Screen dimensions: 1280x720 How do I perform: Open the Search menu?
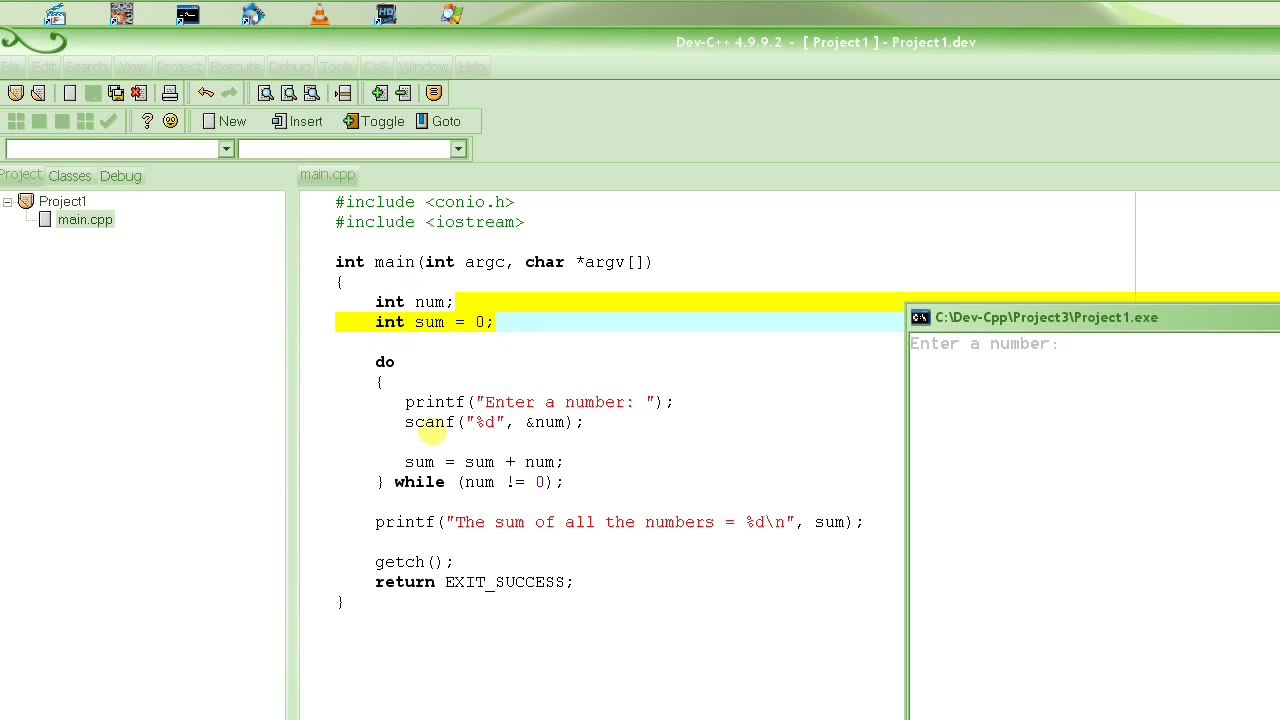(x=86, y=67)
